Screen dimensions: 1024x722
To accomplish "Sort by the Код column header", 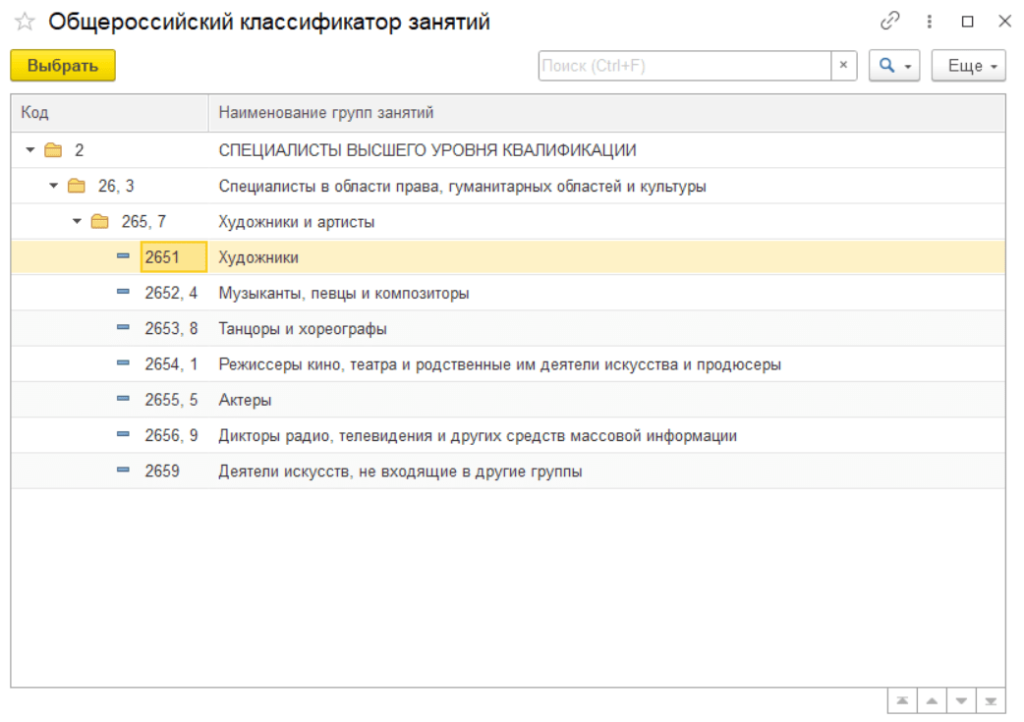I will tap(110, 113).
